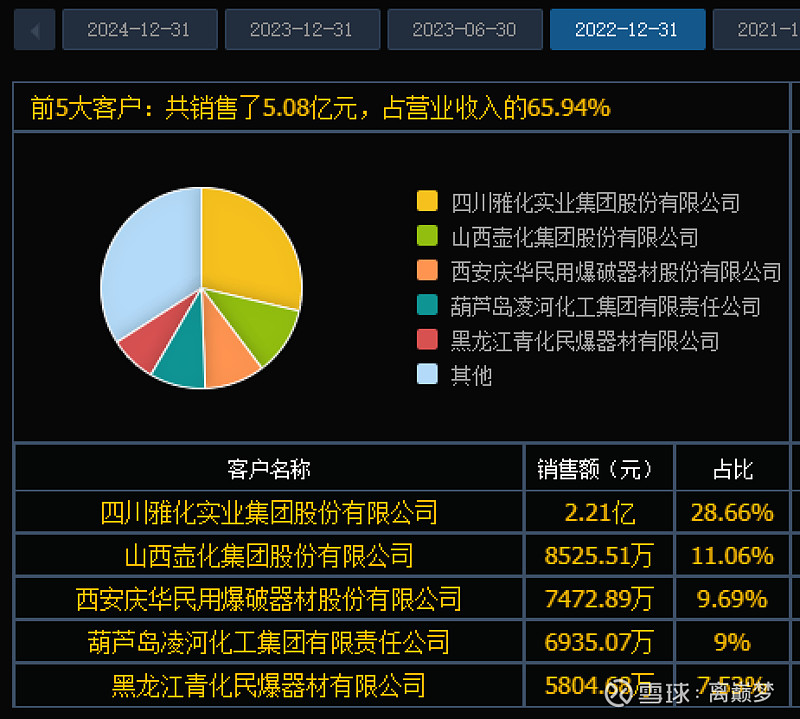Image resolution: width=800 pixels, height=719 pixels.
Task: Open the 2023-06-30 report tab
Action: pos(465,30)
